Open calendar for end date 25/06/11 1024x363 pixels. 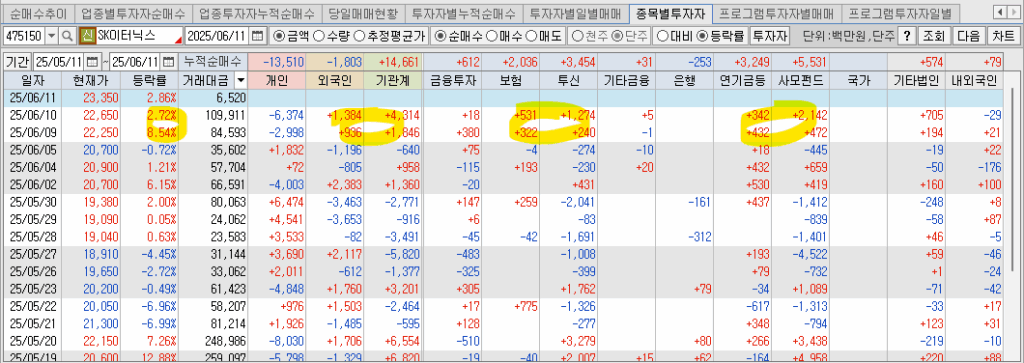(168, 62)
